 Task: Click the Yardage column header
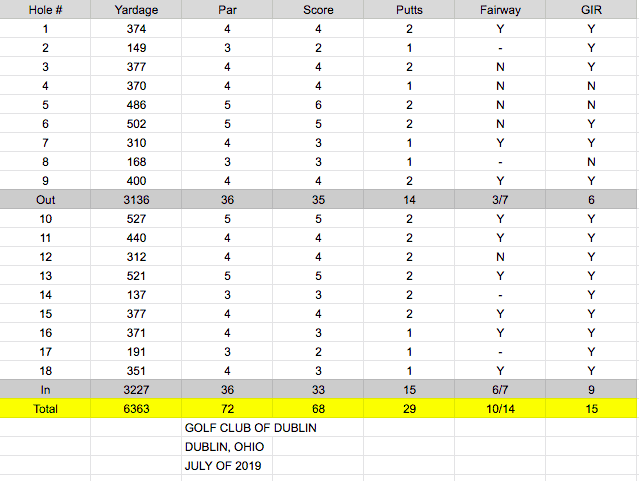point(135,12)
